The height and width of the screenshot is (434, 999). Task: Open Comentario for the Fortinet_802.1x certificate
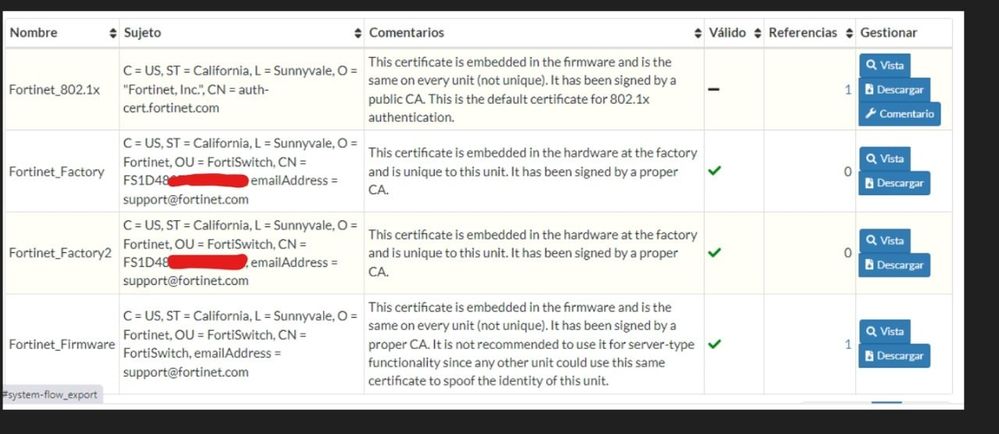[899, 114]
